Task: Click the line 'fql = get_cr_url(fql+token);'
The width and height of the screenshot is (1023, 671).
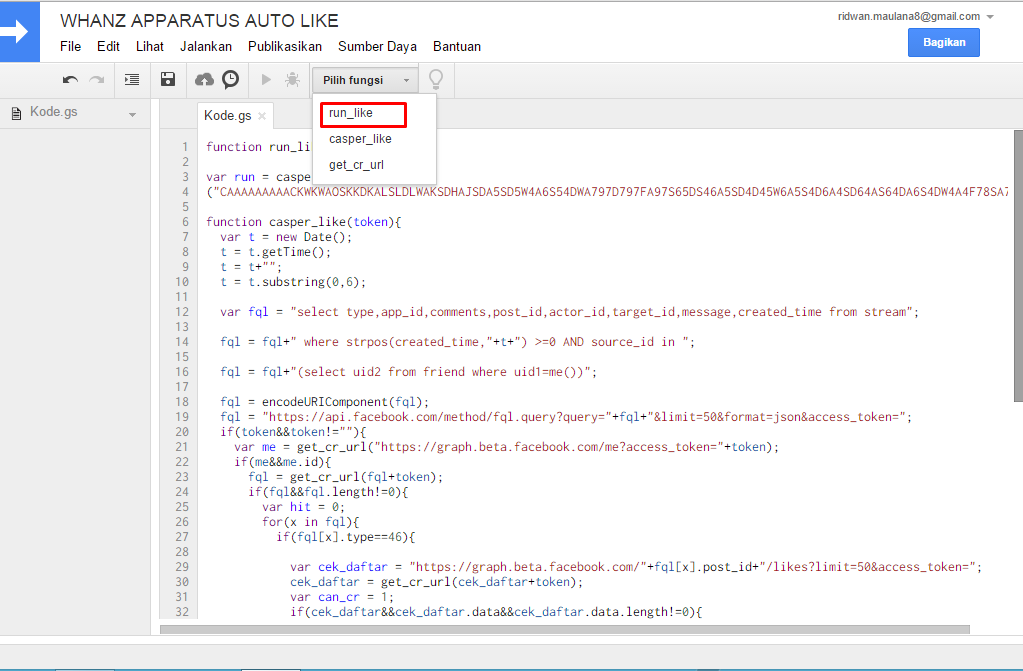Action: (x=345, y=477)
